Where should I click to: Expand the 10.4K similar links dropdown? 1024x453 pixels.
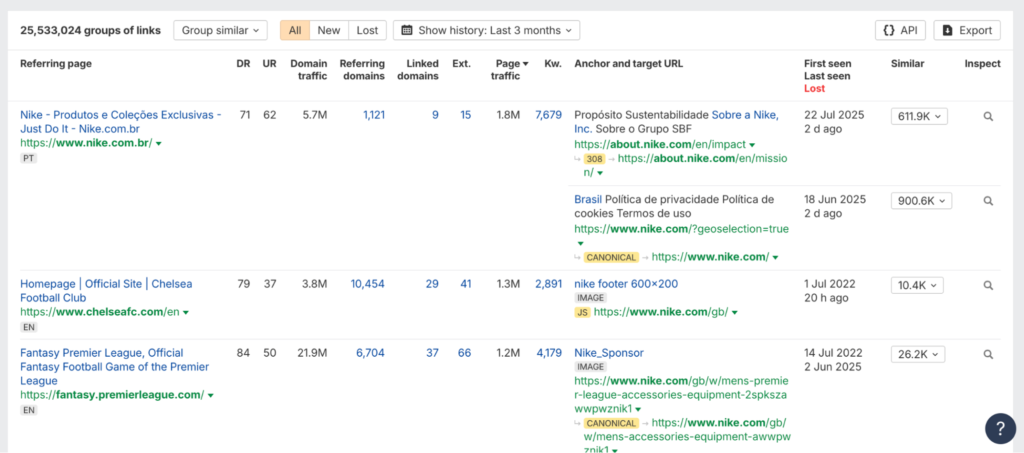pyautogui.click(x=917, y=285)
